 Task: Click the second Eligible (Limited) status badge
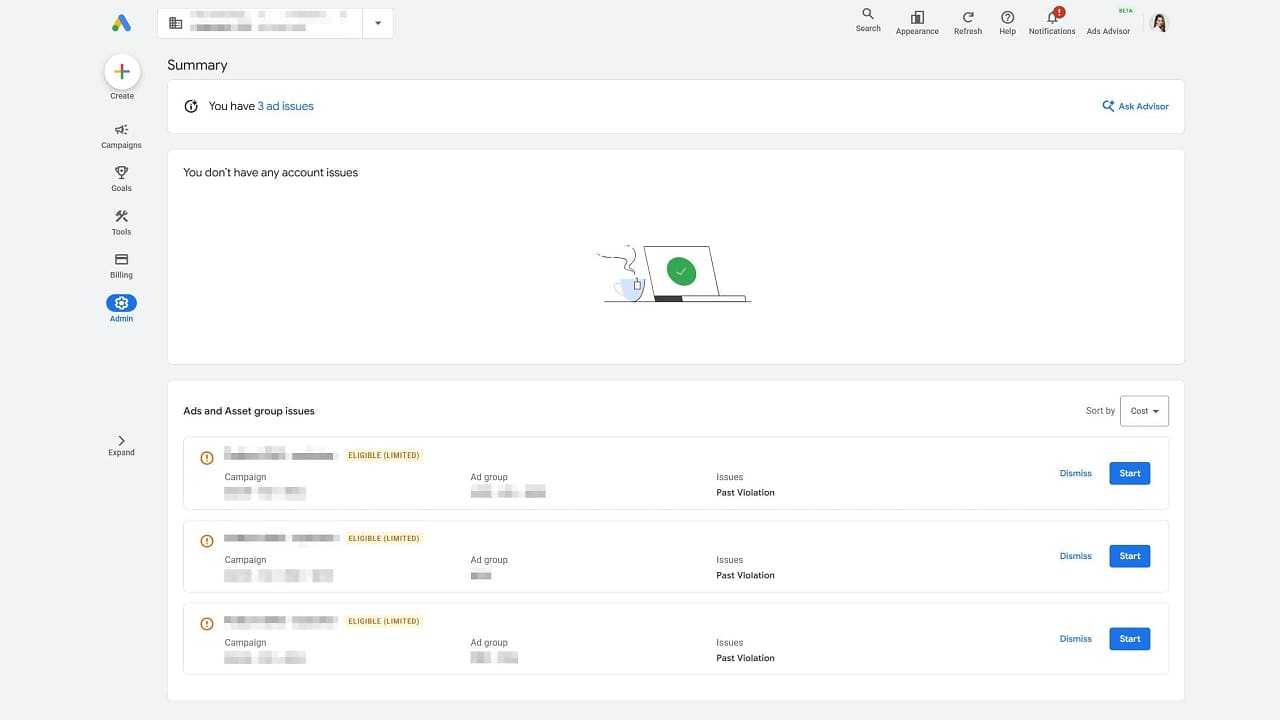384,538
